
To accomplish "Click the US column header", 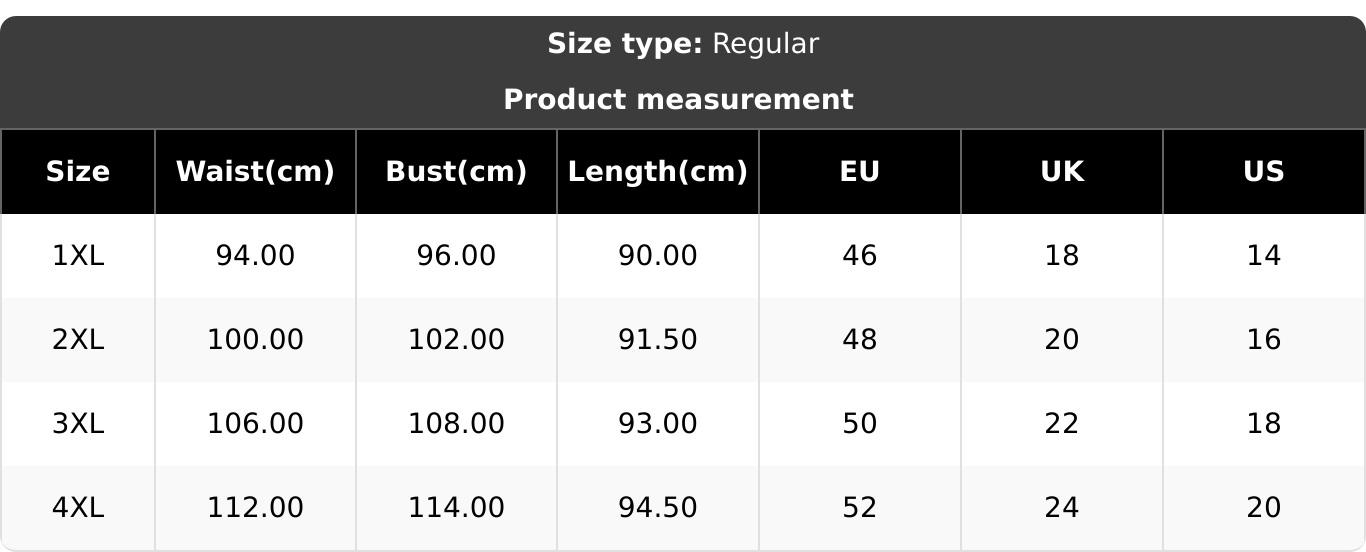I will [x=1263, y=172].
